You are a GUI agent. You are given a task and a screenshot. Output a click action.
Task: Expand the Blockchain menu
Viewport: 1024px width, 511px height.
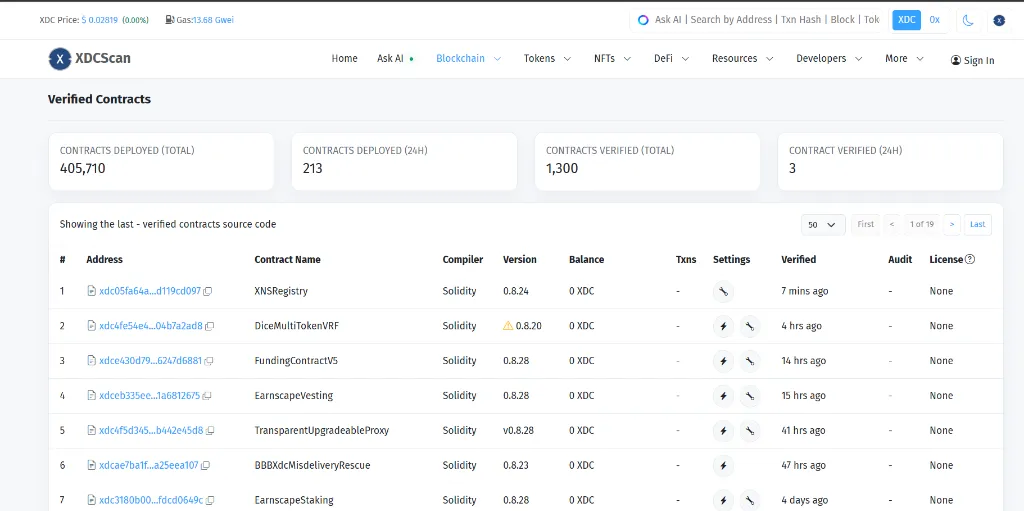coord(468,58)
